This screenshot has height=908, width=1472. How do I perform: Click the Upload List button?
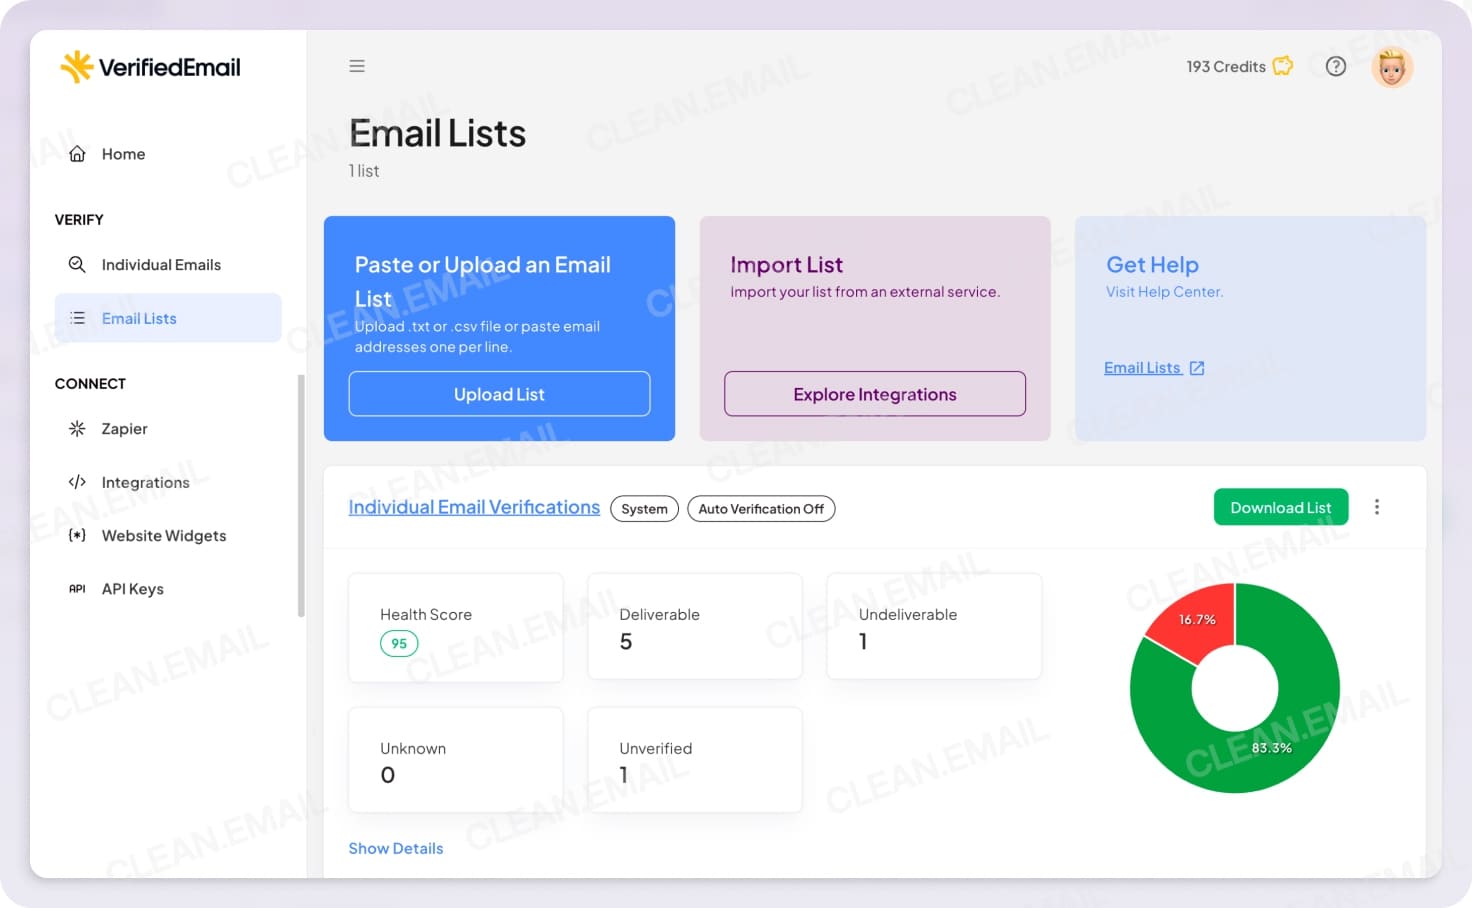coord(499,394)
